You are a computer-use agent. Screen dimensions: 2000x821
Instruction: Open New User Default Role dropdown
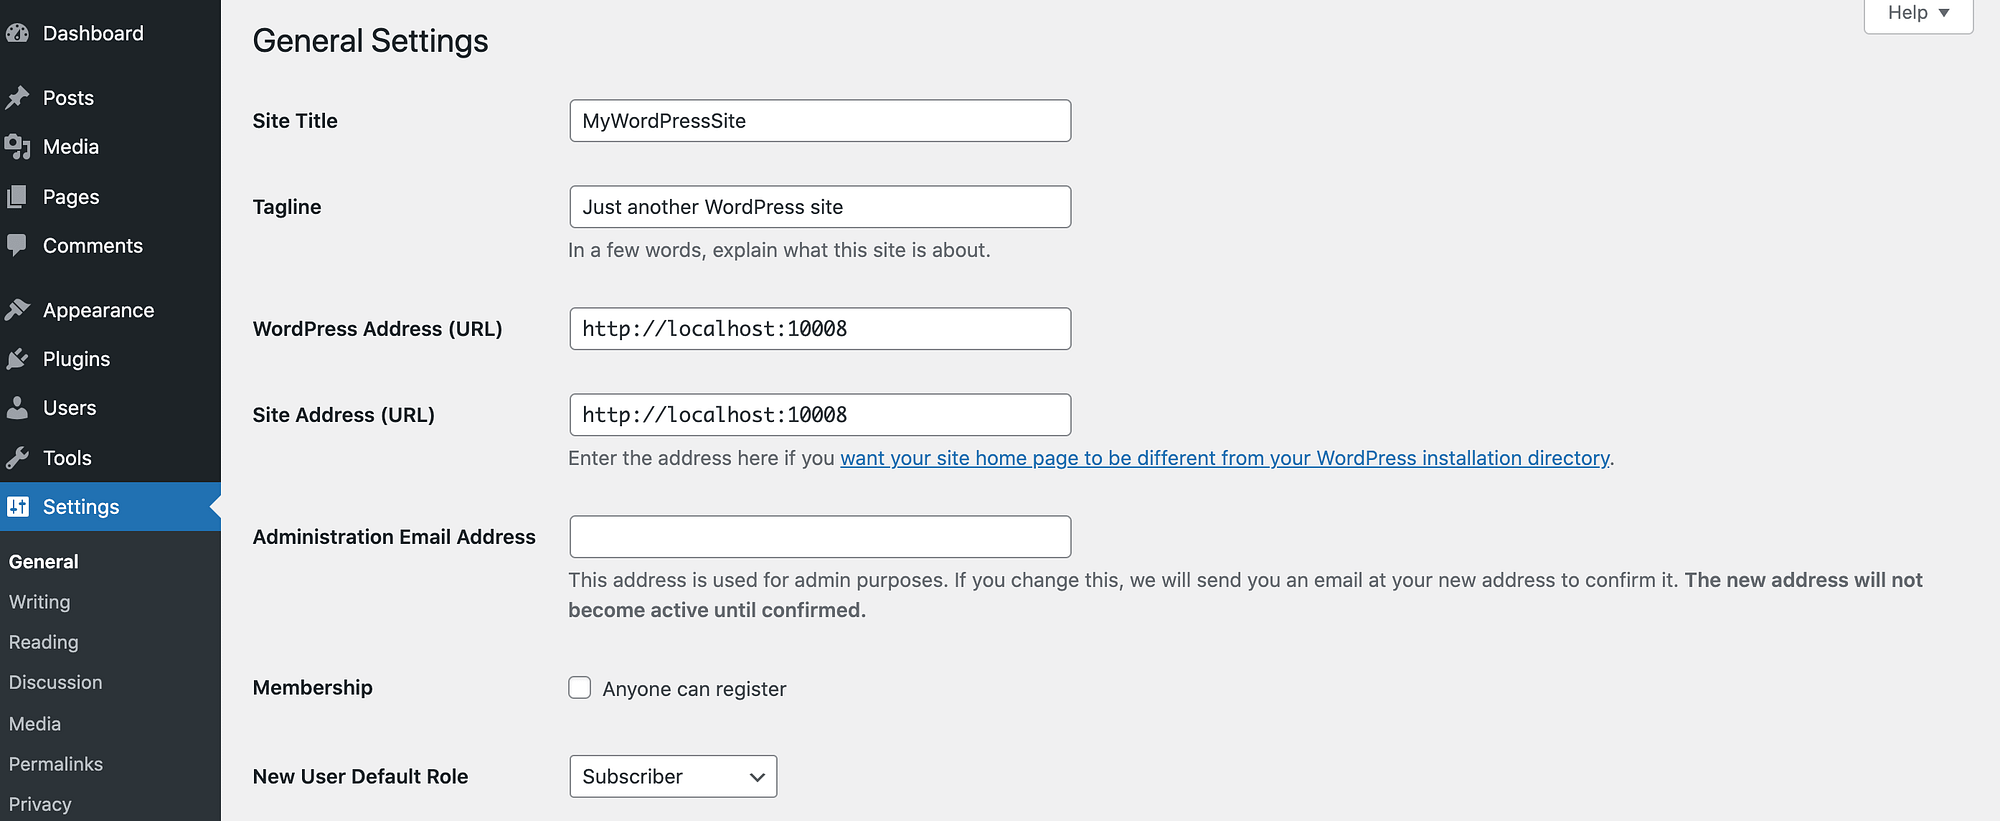[x=673, y=776]
